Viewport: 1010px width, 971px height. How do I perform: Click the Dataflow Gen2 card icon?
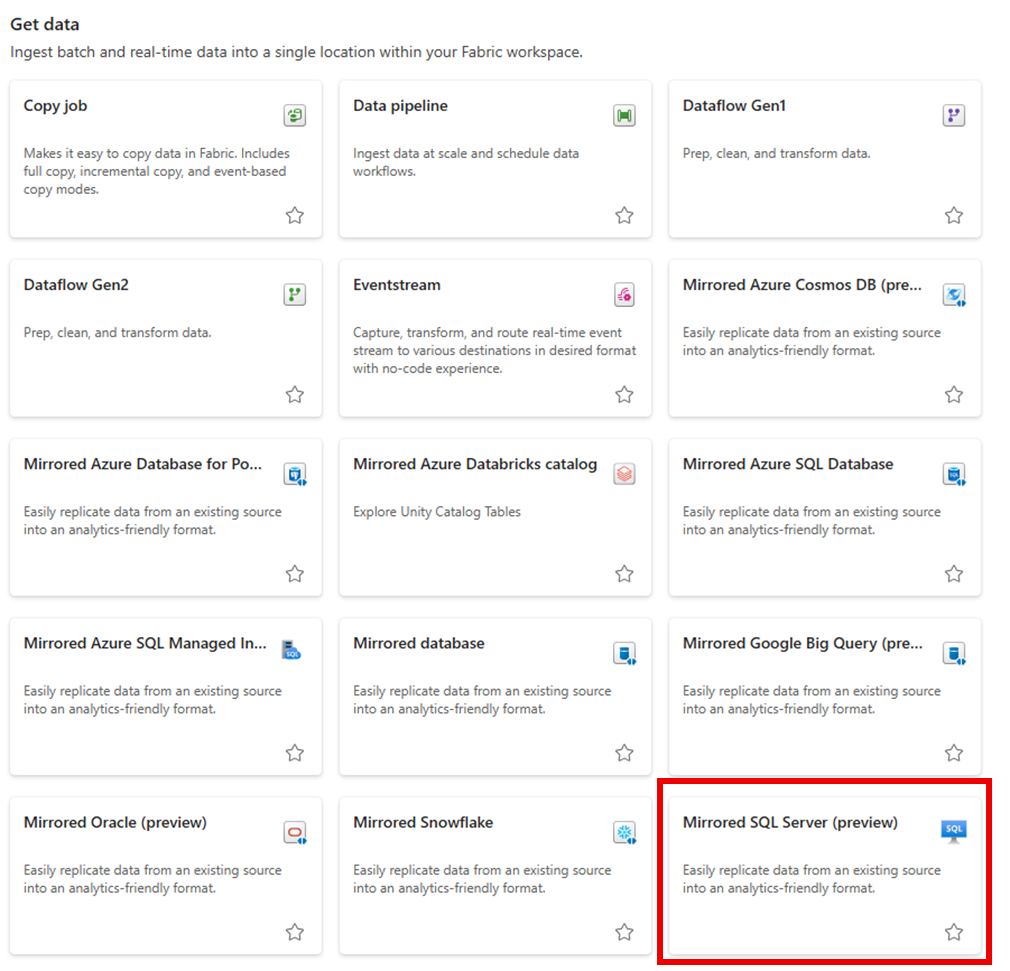[294, 294]
